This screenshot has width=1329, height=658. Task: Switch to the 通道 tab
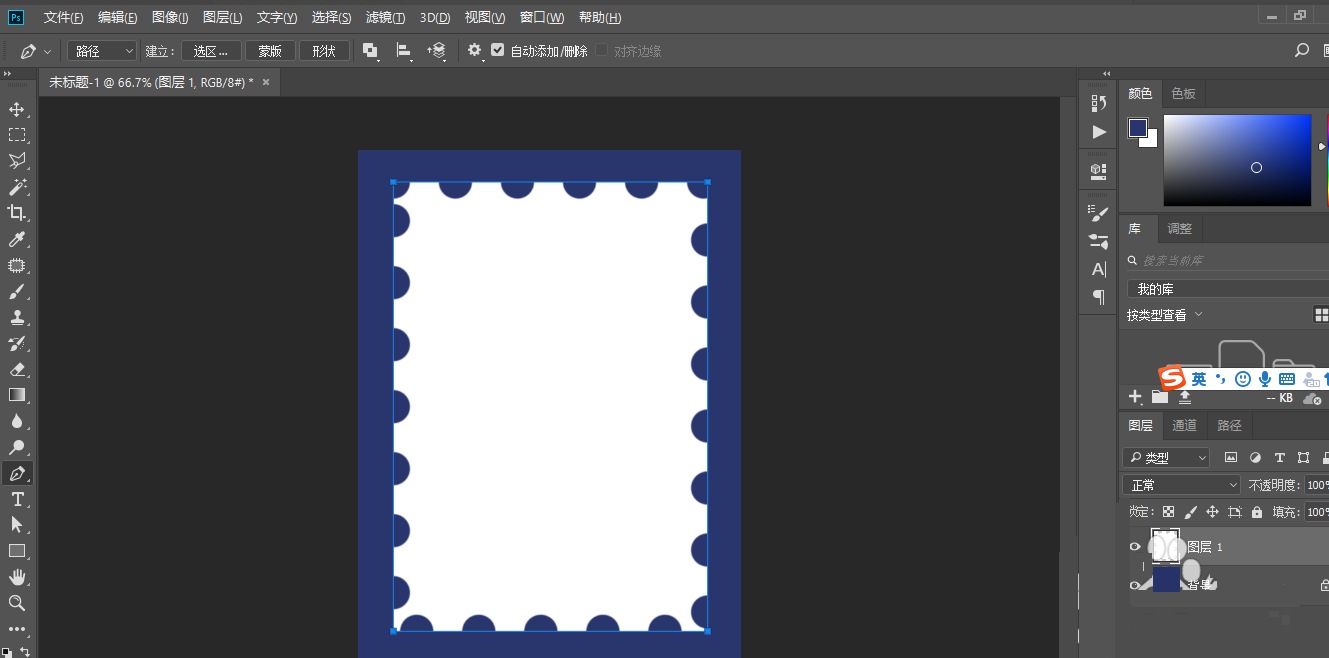(x=1184, y=425)
